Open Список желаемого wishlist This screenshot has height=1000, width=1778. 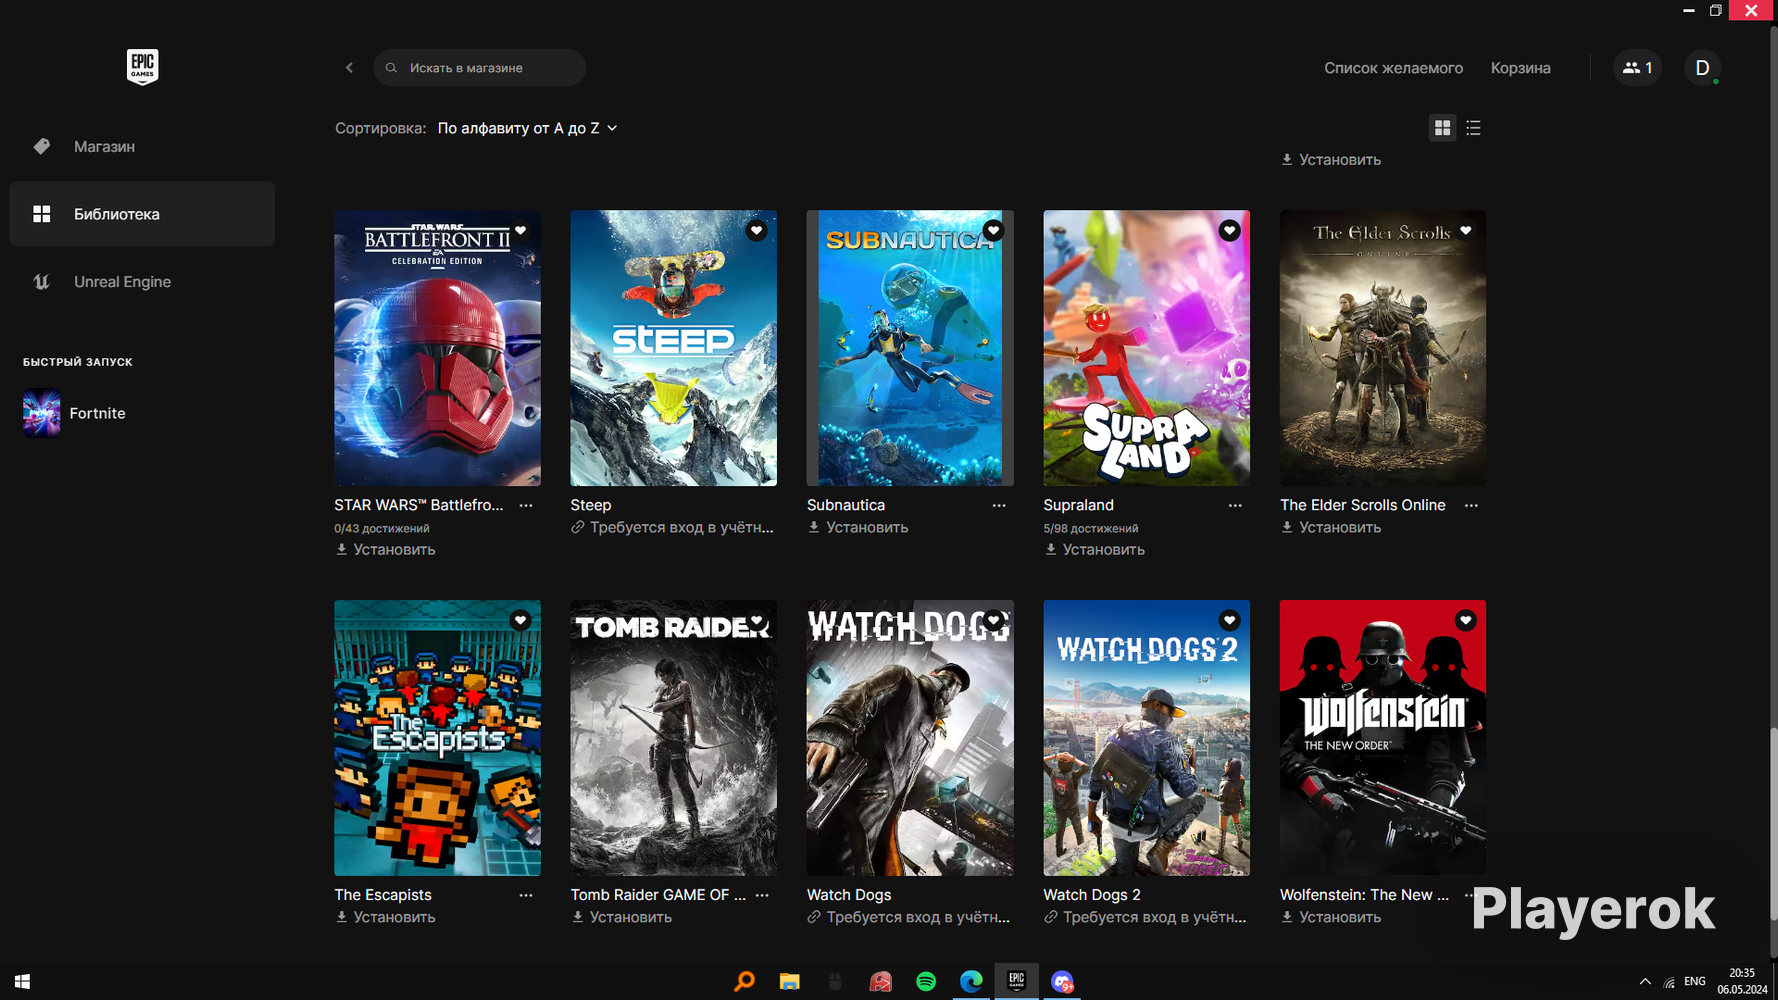(1393, 68)
